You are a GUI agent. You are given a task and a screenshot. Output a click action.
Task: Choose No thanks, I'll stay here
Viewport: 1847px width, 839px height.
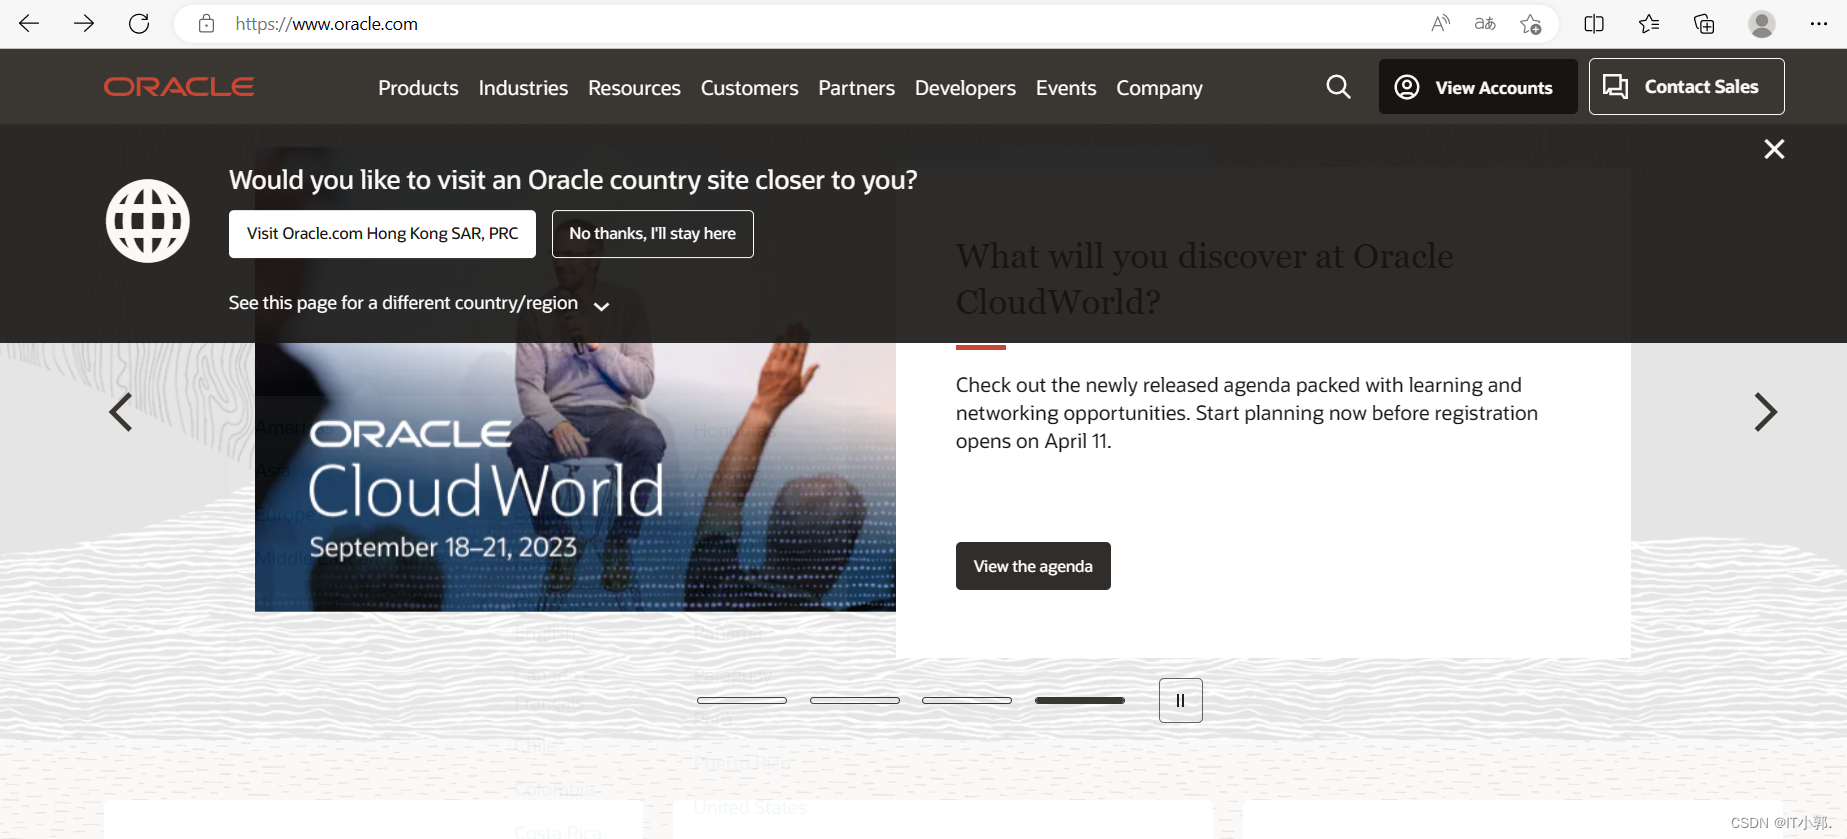pyautogui.click(x=652, y=234)
